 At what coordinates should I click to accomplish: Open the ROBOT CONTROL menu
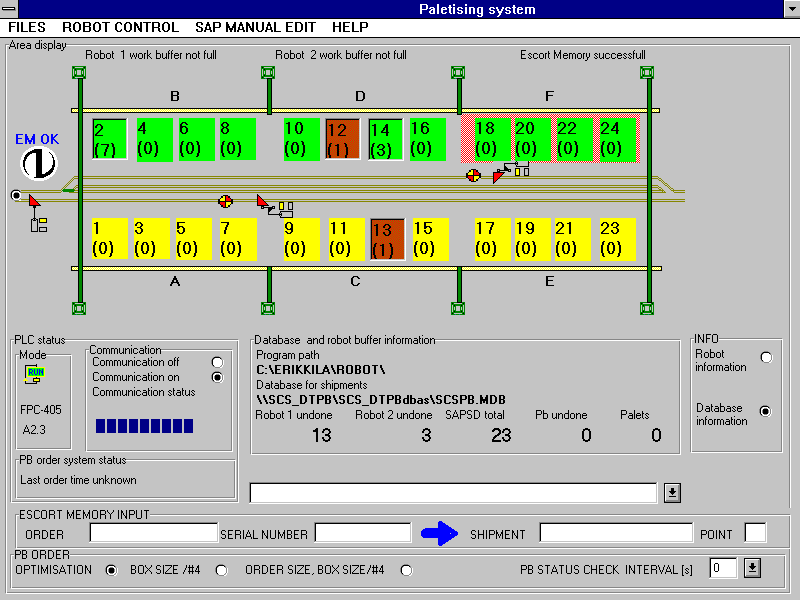120,27
